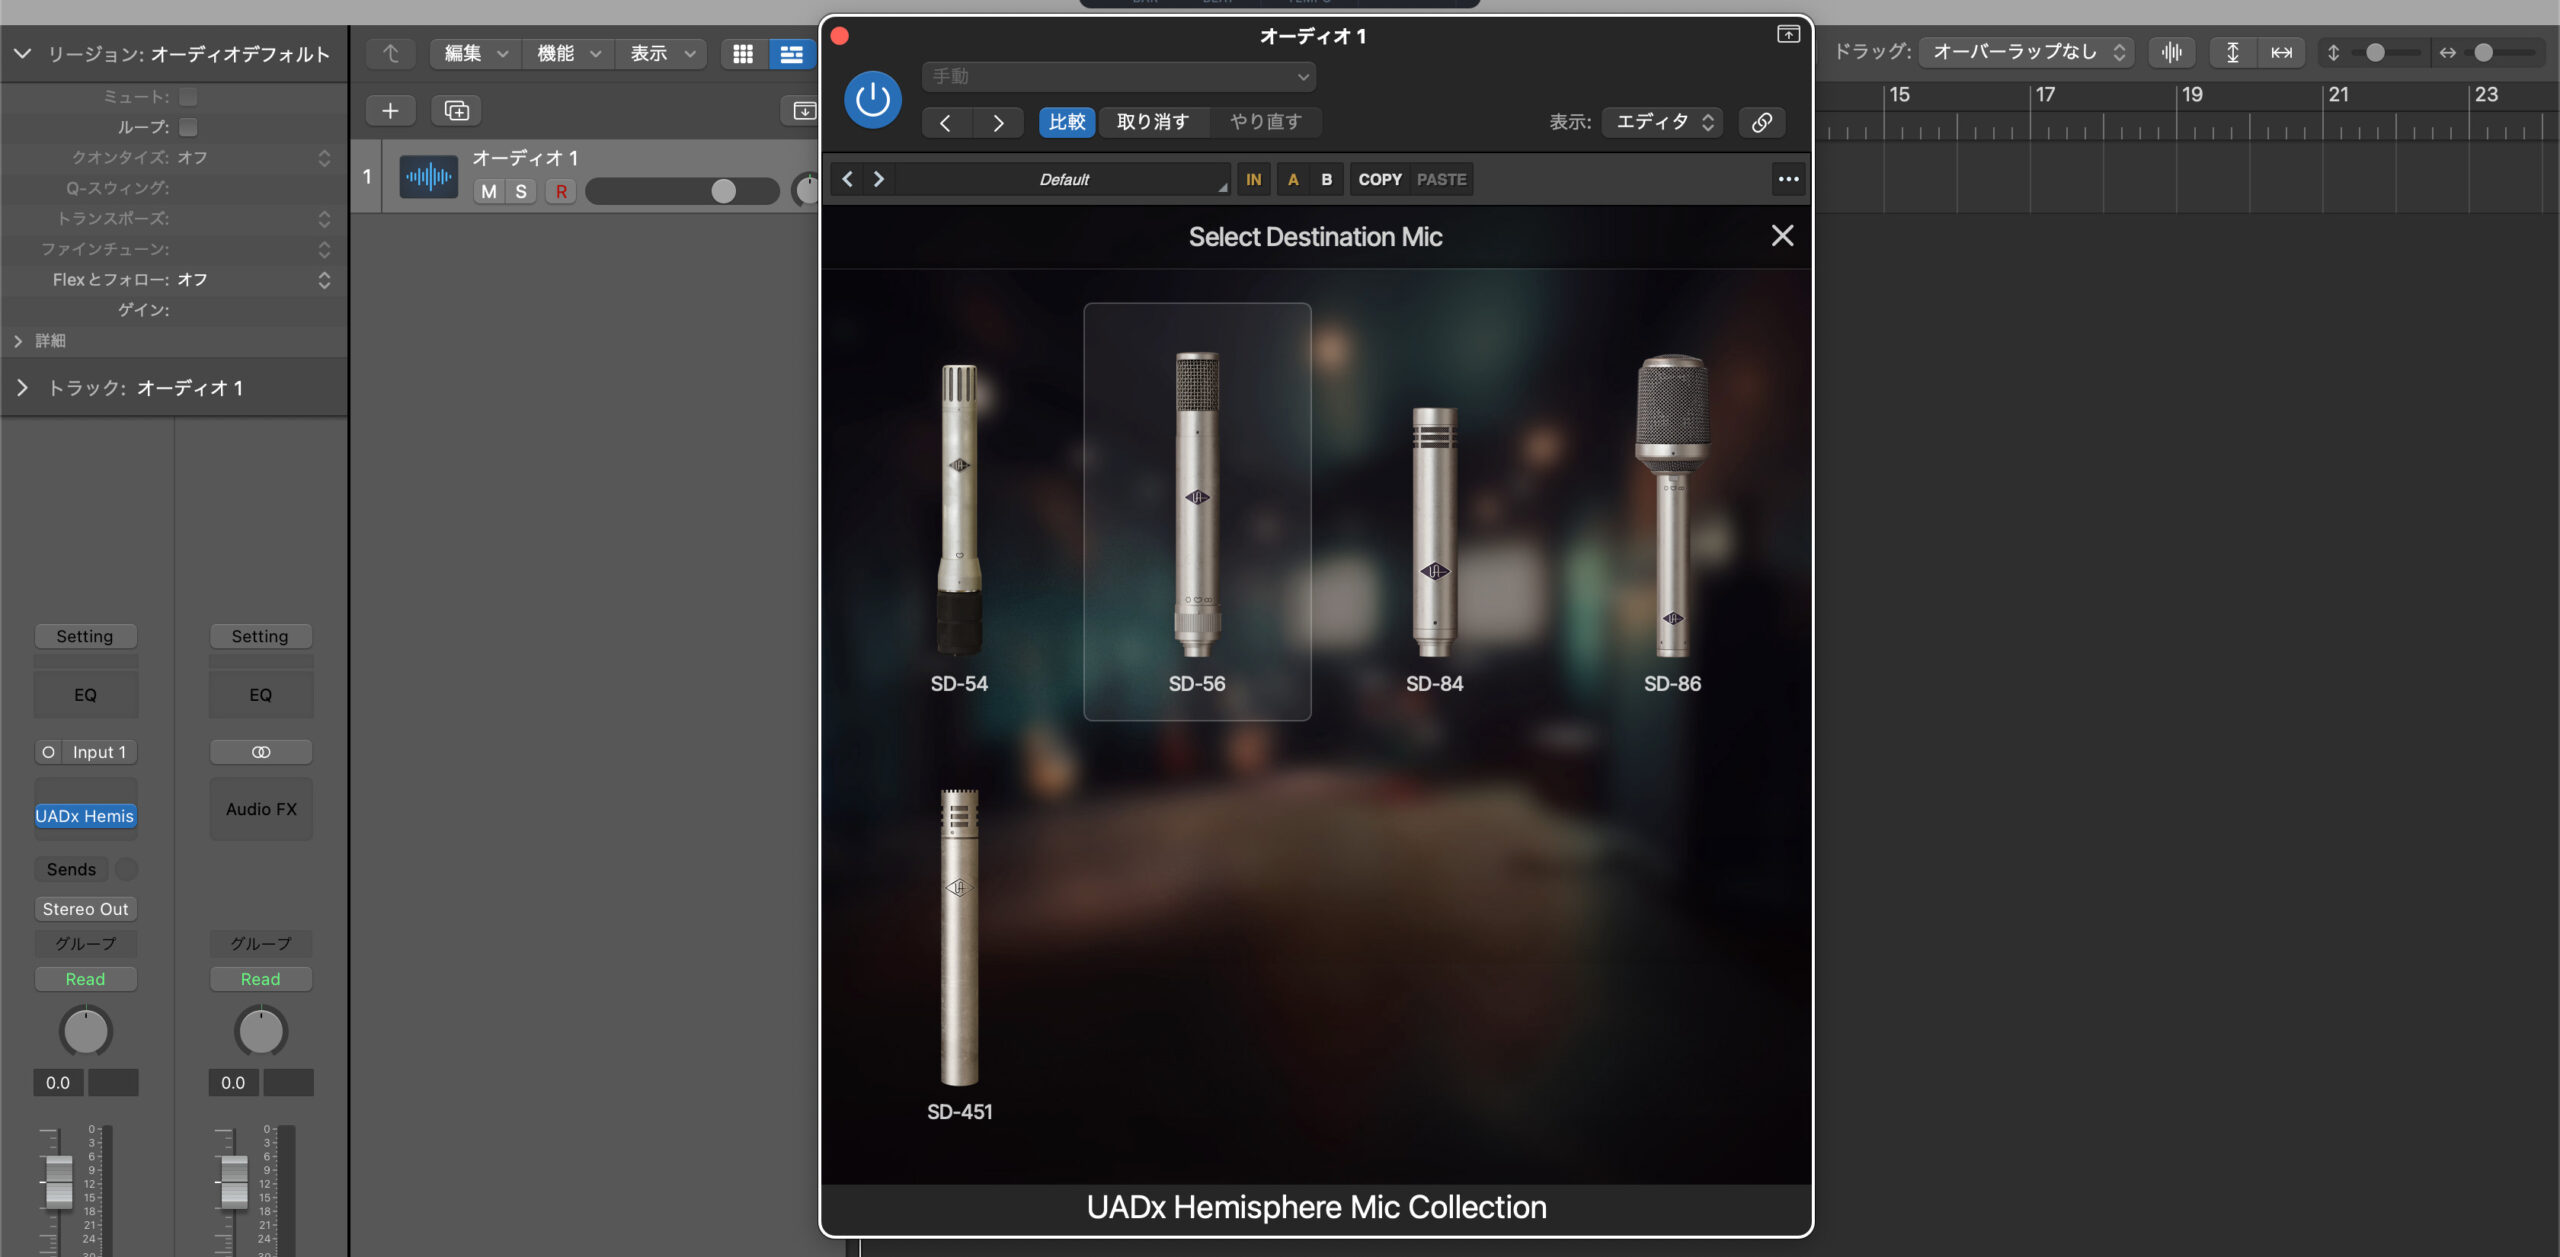Open the UADx Hemis plugin slot

coord(85,816)
